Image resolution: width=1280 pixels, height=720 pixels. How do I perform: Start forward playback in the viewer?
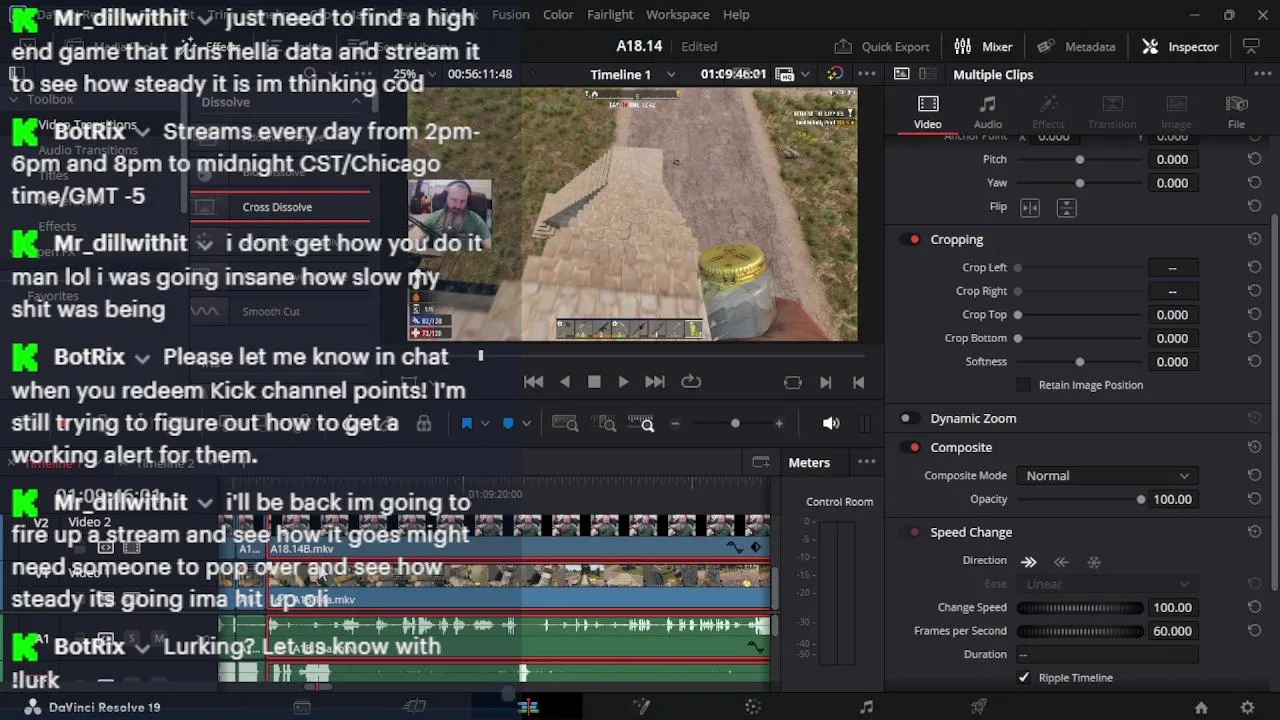623,382
